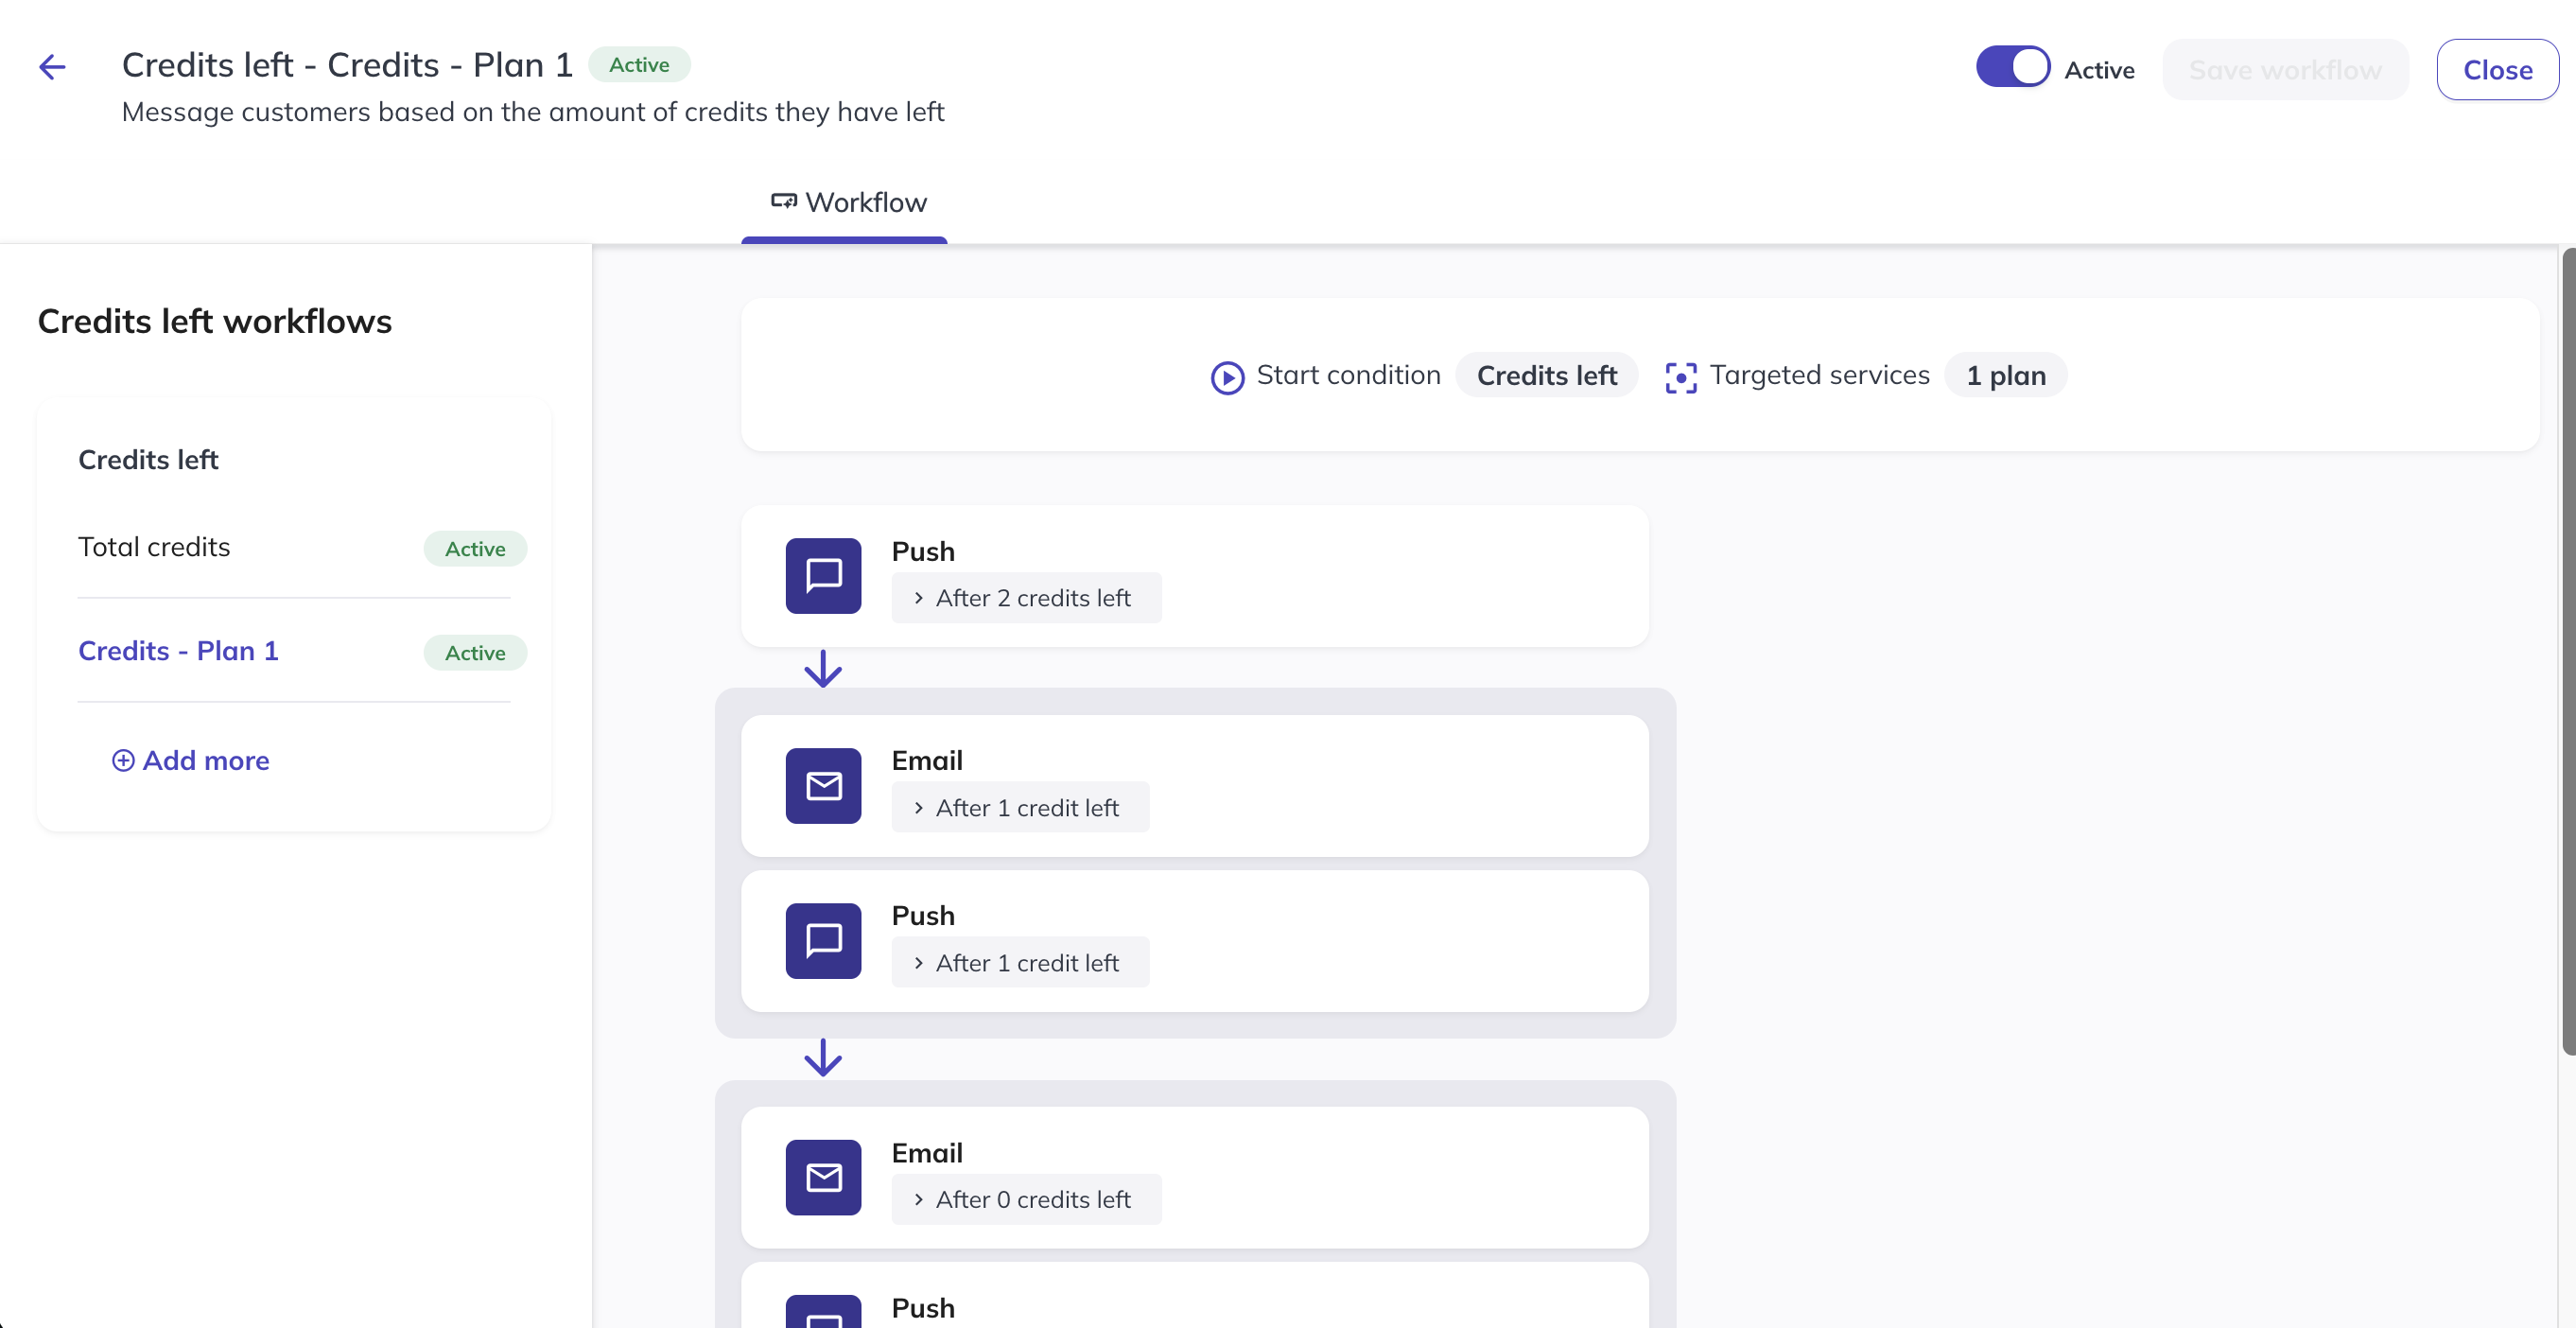Click the Start condition label
This screenshot has height=1328, width=2576.
(x=1348, y=375)
